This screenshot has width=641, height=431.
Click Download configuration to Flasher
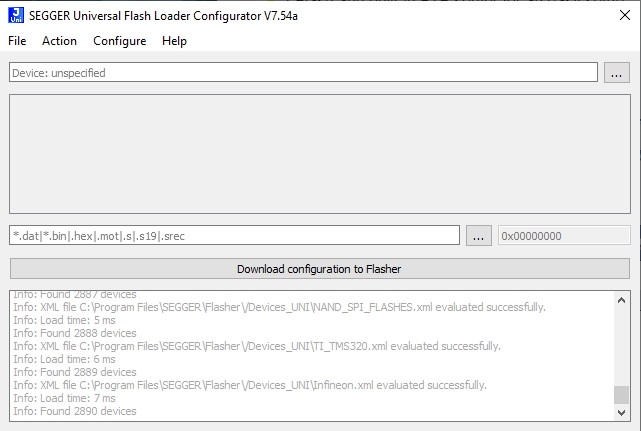320,269
